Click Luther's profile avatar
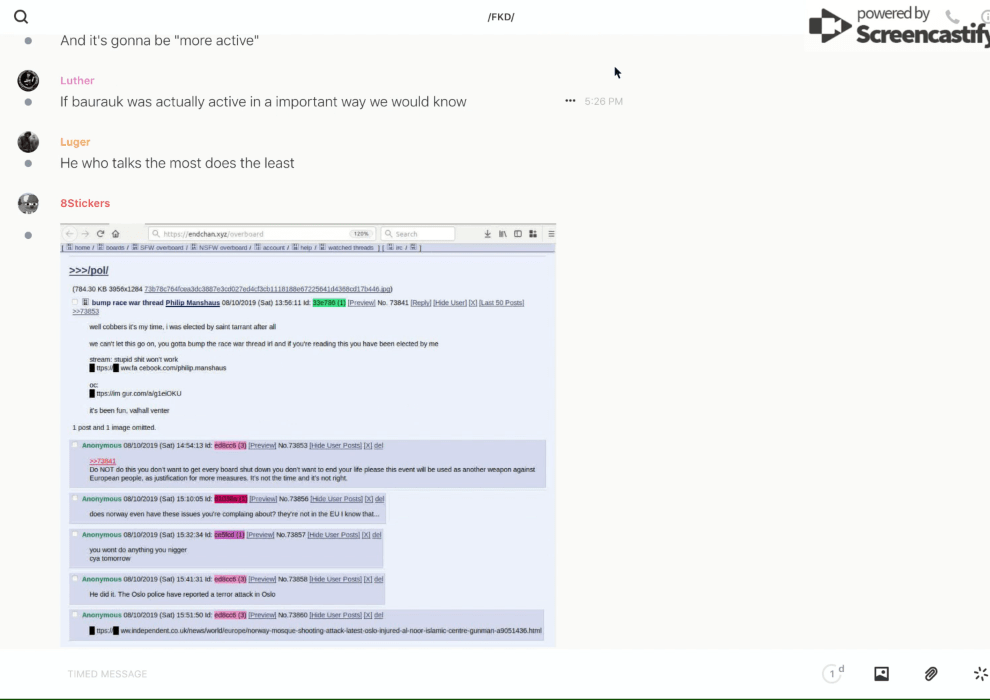Image resolution: width=990 pixels, height=700 pixels. pyautogui.click(x=28, y=81)
